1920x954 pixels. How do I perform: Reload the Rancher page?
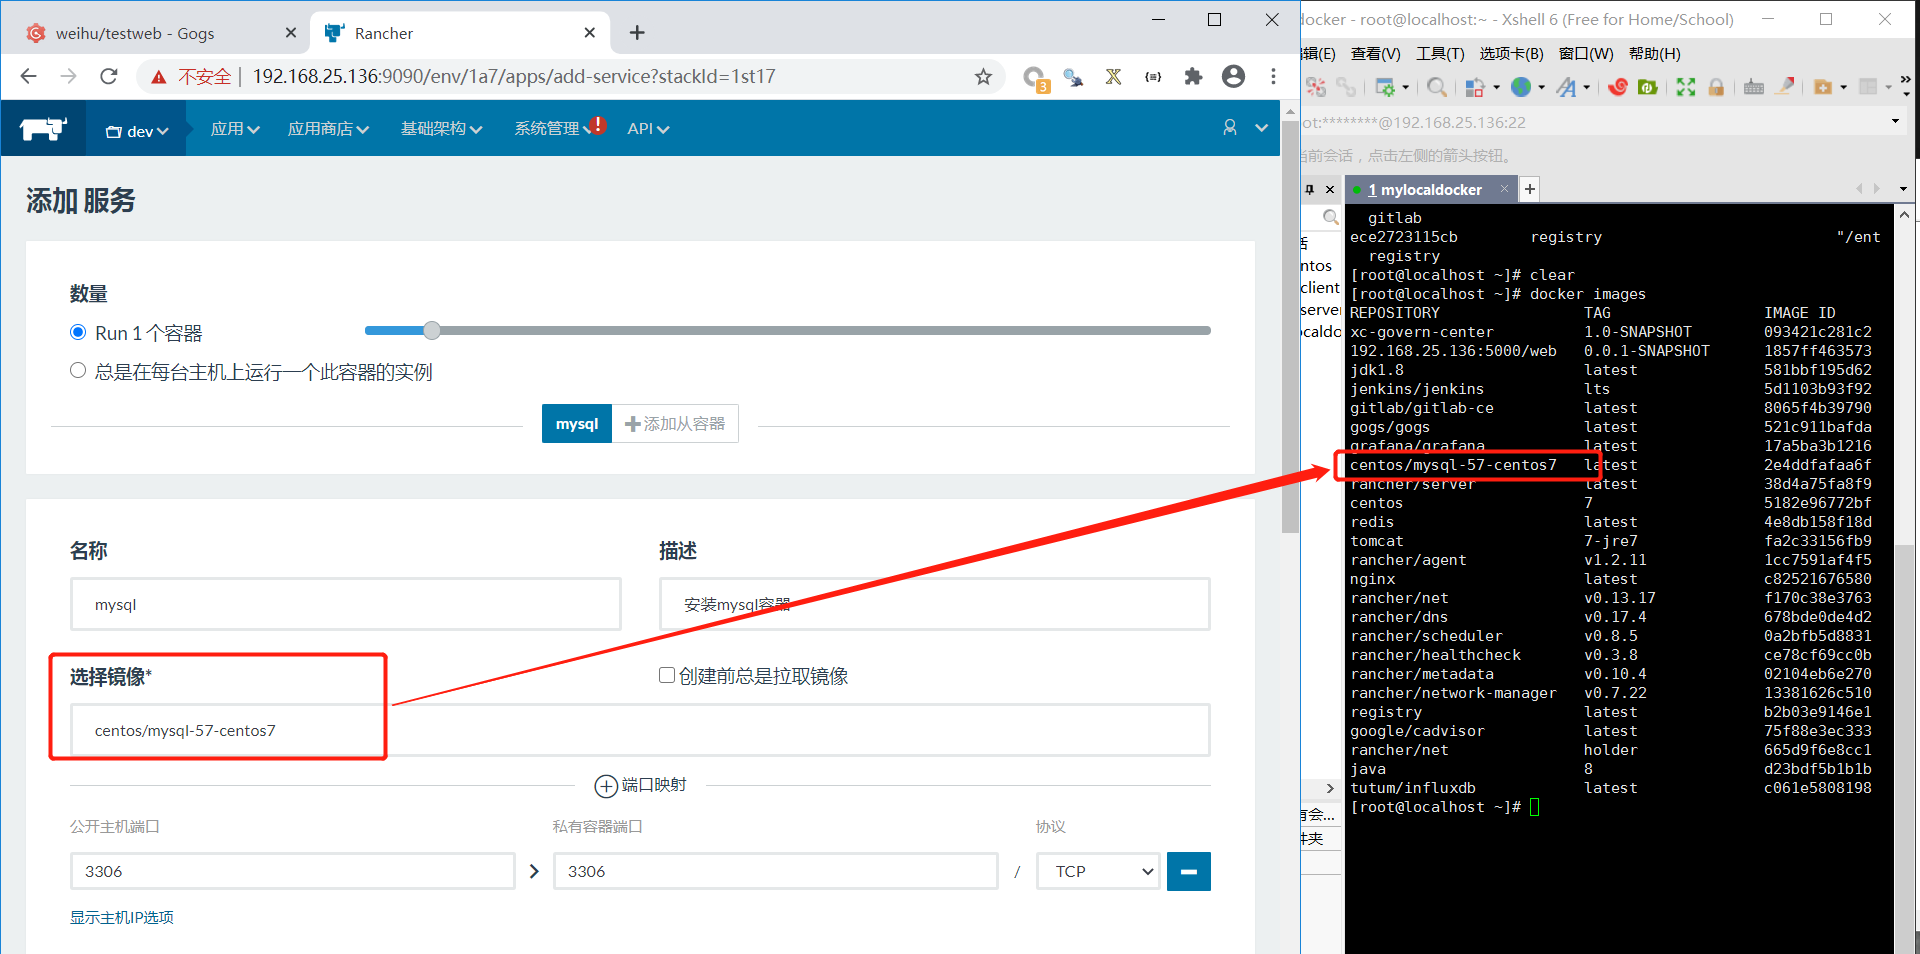[x=109, y=77]
